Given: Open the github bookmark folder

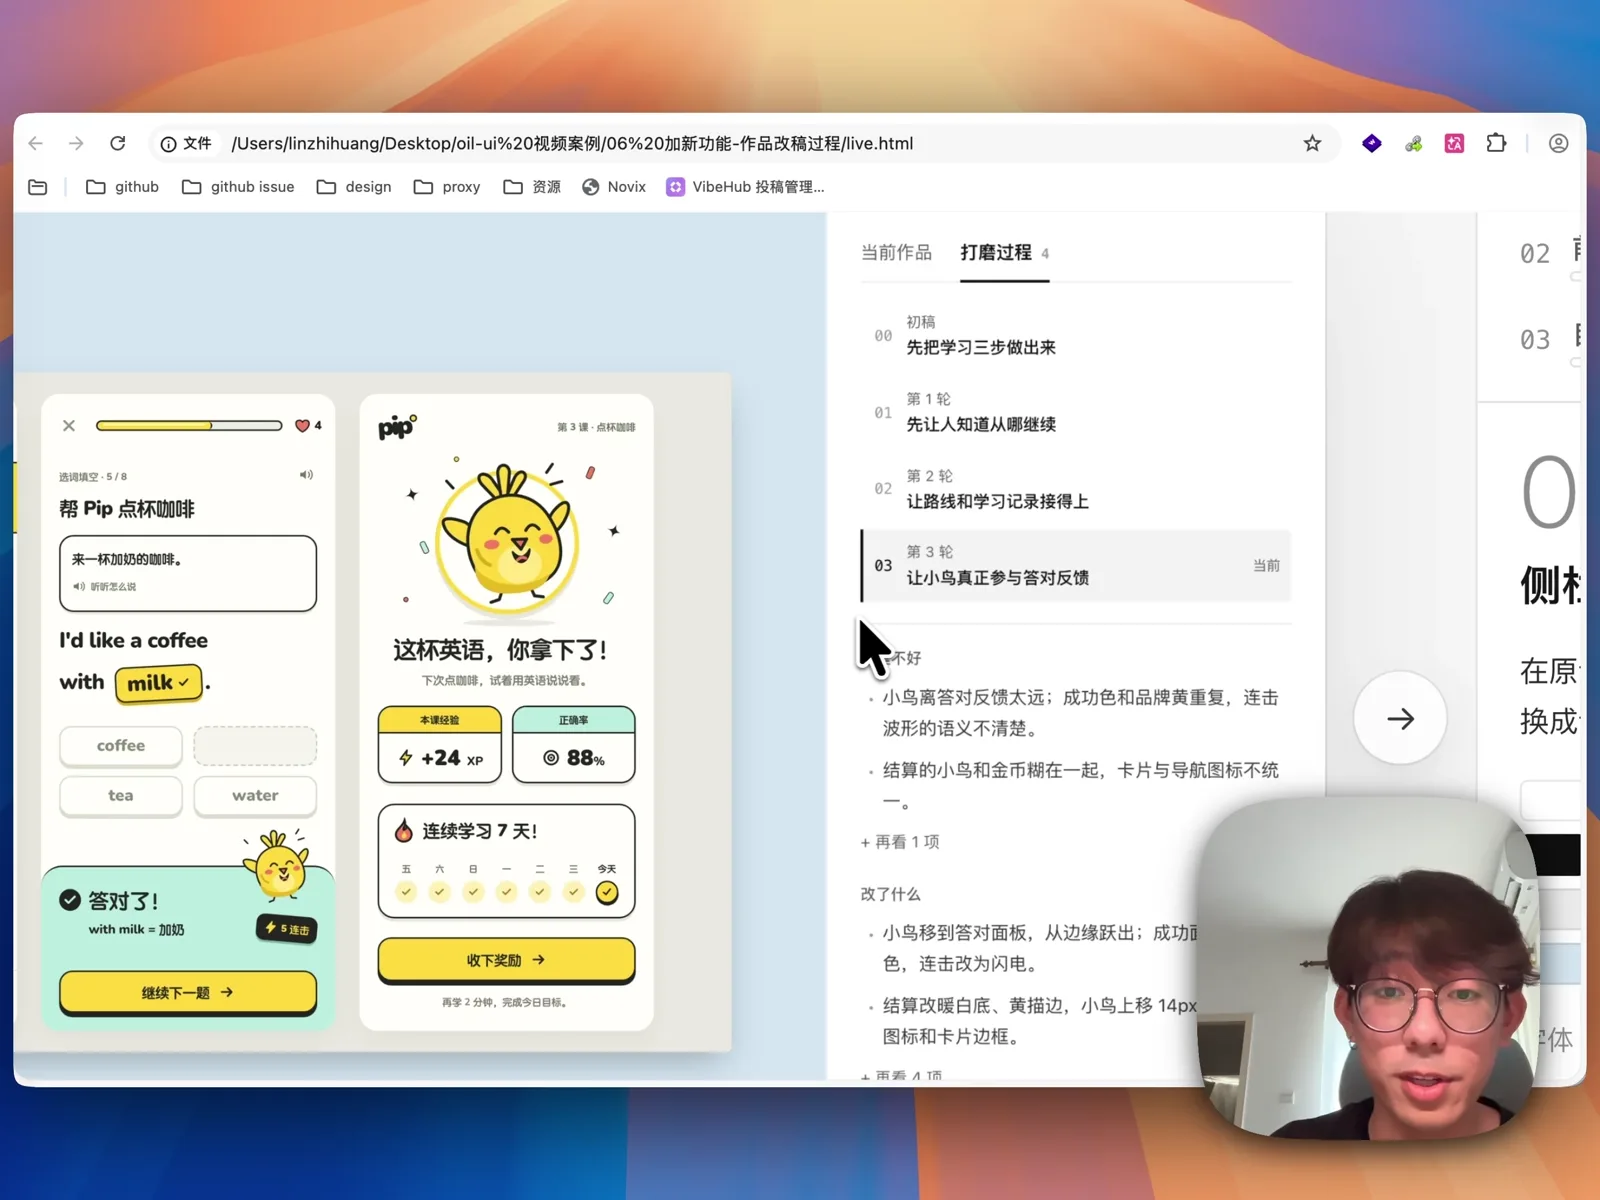Looking at the screenshot, I should [x=123, y=187].
